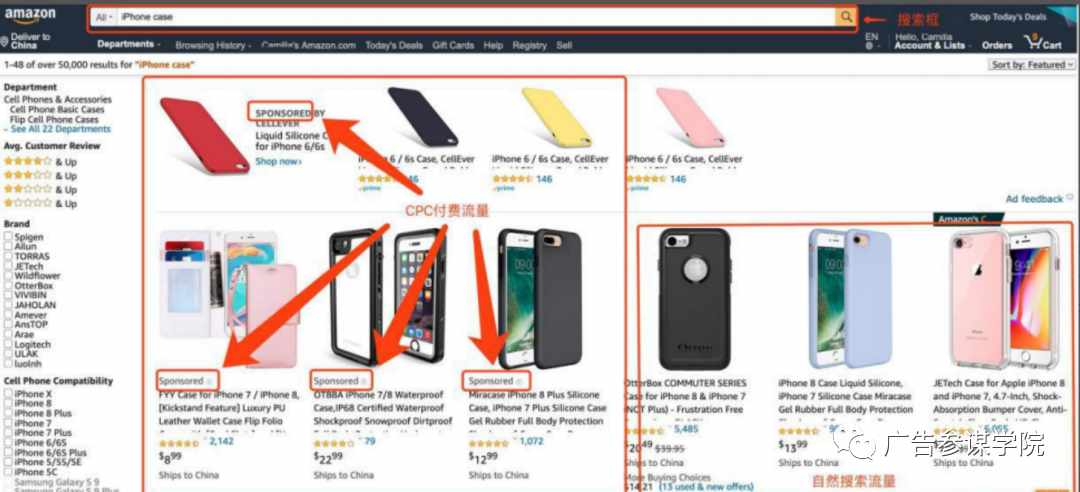Image resolution: width=1080 pixels, height=492 pixels.
Task: Open Today's Deals in navigation bar
Action: click(x=394, y=45)
